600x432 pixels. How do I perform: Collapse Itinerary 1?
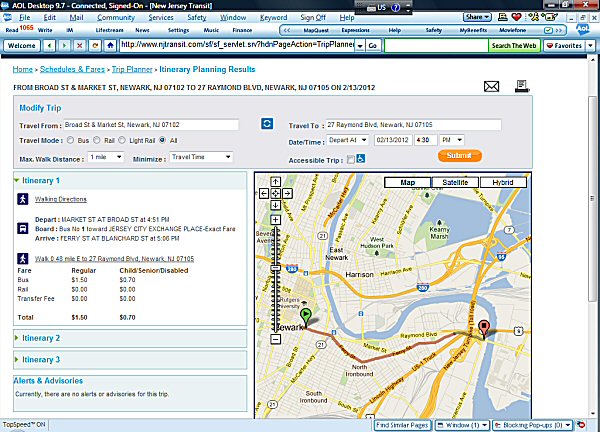[x=16, y=180]
